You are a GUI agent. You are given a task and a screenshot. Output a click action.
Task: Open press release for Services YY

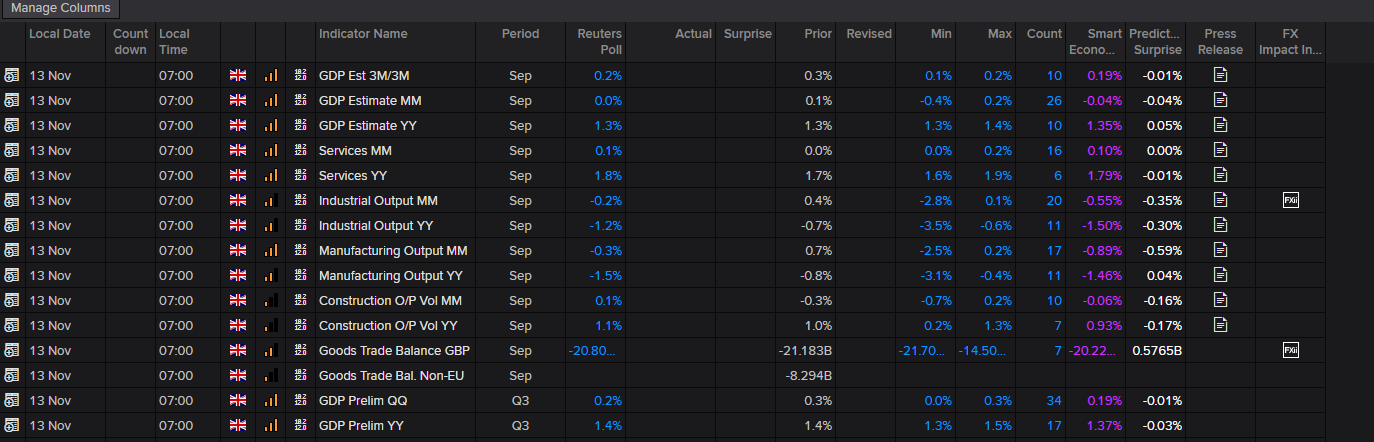pyautogui.click(x=1220, y=175)
